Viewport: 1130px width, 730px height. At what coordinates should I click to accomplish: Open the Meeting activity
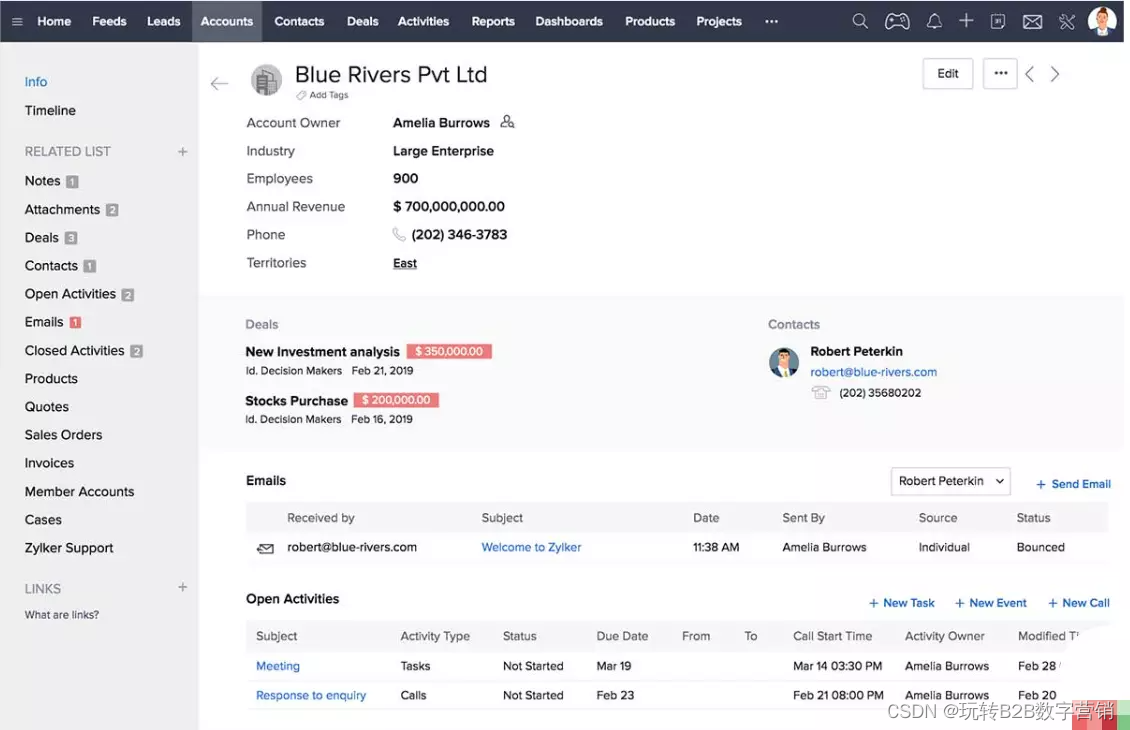coord(277,666)
